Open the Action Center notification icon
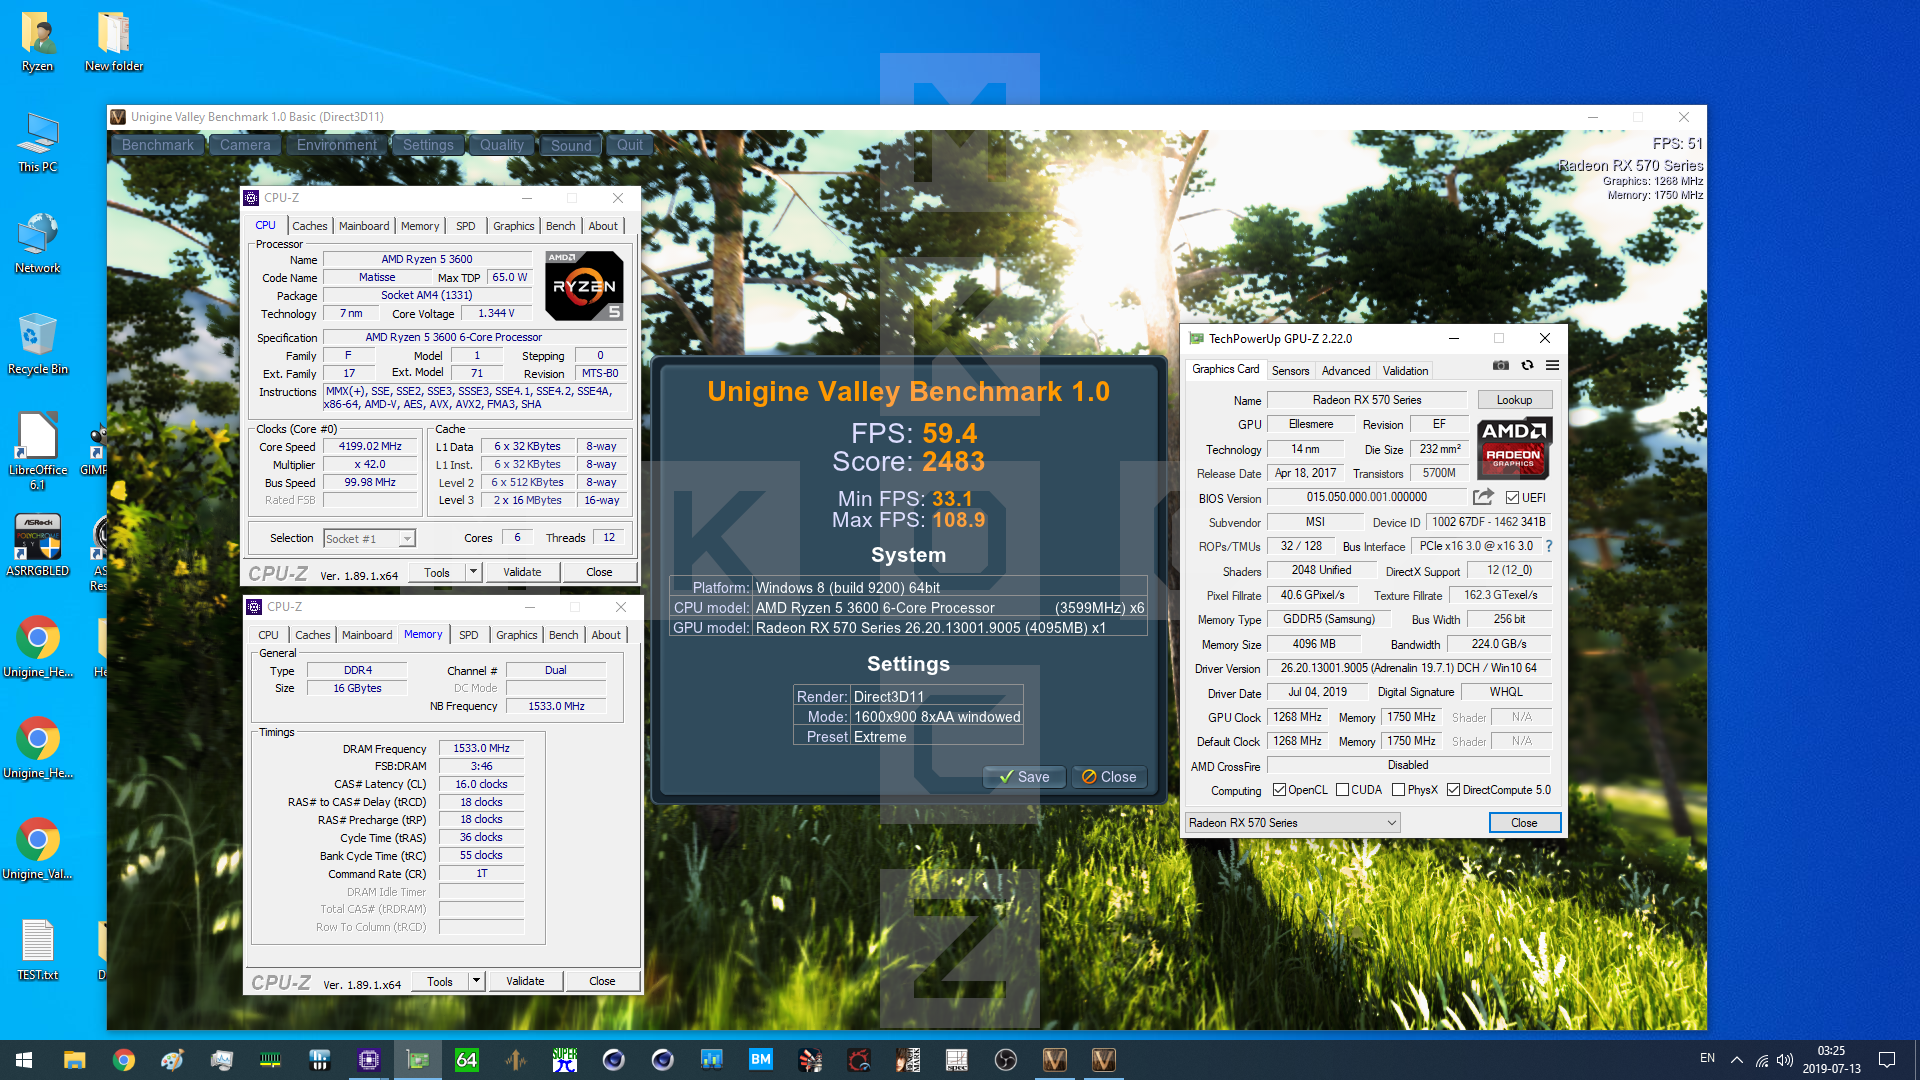This screenshot has height=1080, width=1920. coord(1887,1060)
